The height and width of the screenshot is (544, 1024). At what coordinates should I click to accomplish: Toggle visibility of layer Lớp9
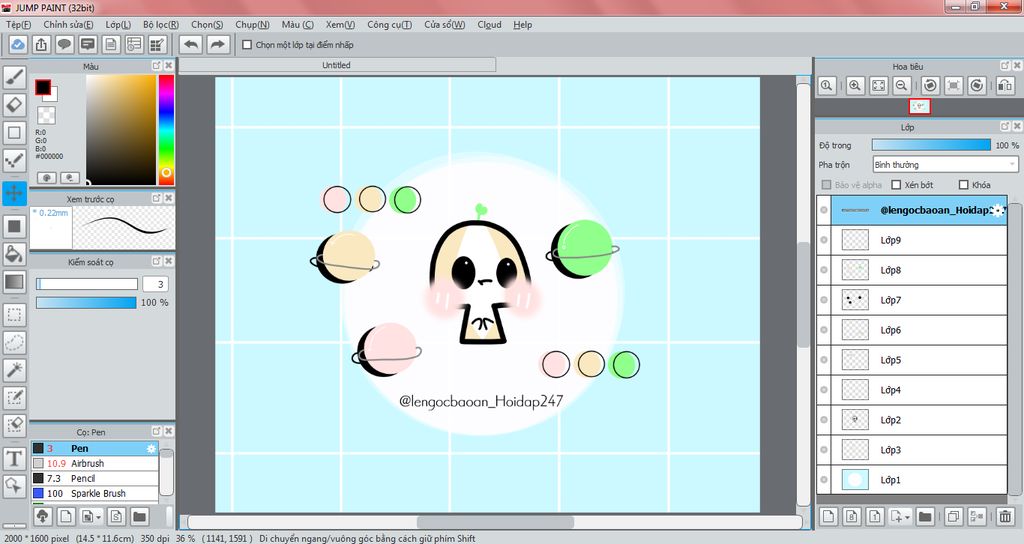(x=824, y=240)
